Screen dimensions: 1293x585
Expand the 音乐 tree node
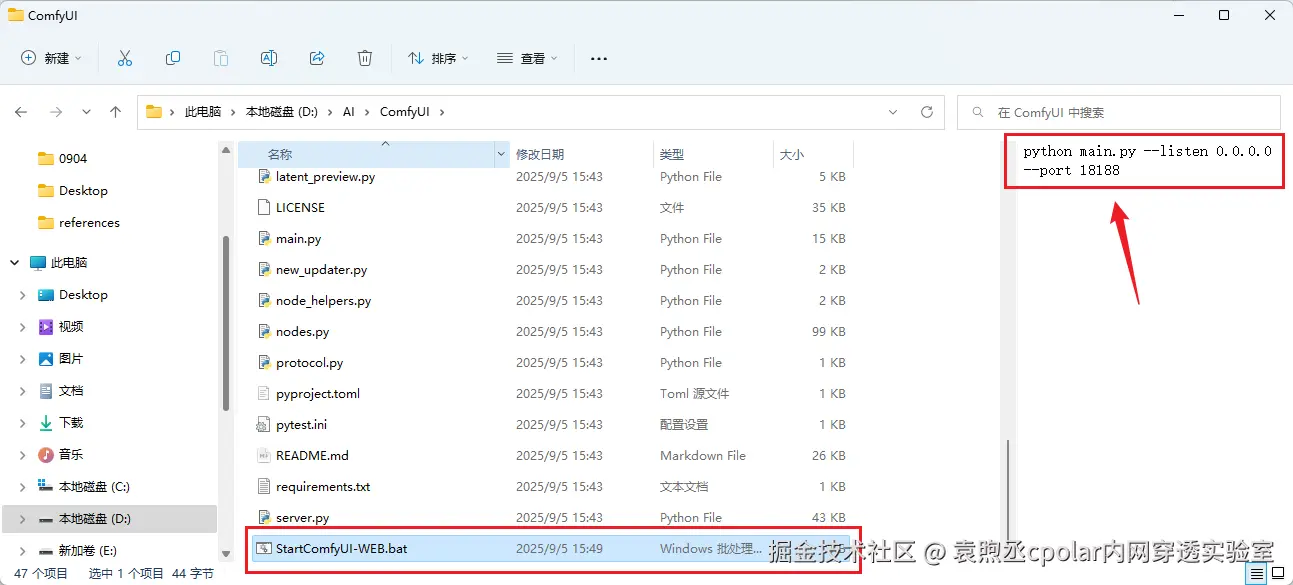coord(23,455)
